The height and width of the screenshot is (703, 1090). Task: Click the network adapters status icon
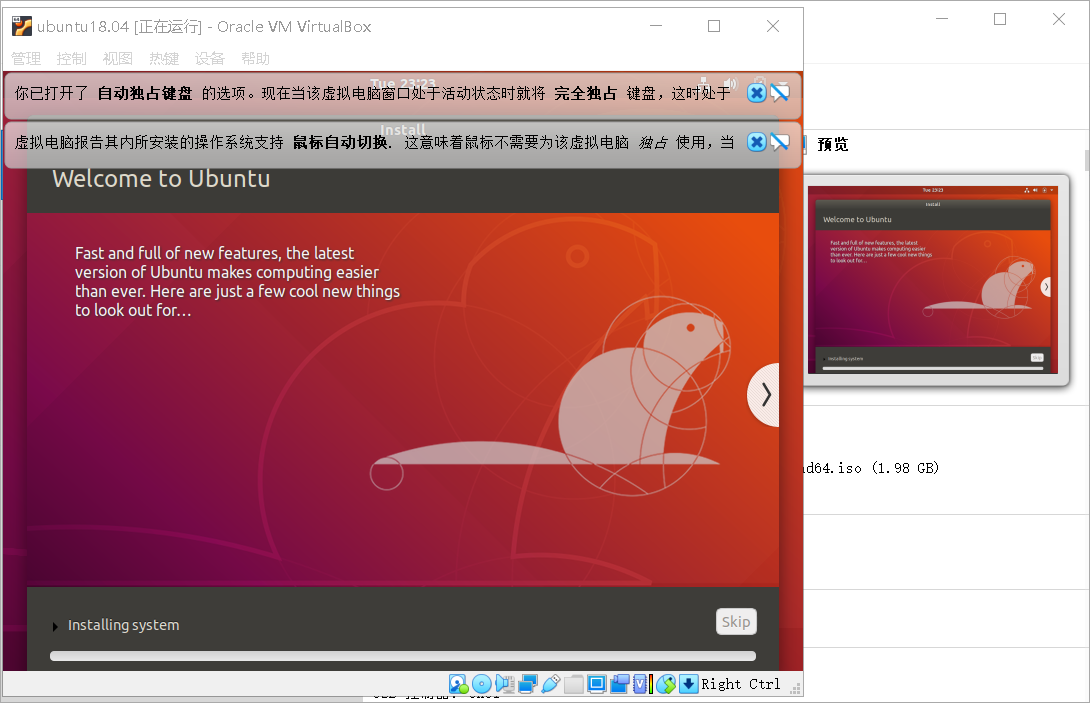click(x=528, y=684)
